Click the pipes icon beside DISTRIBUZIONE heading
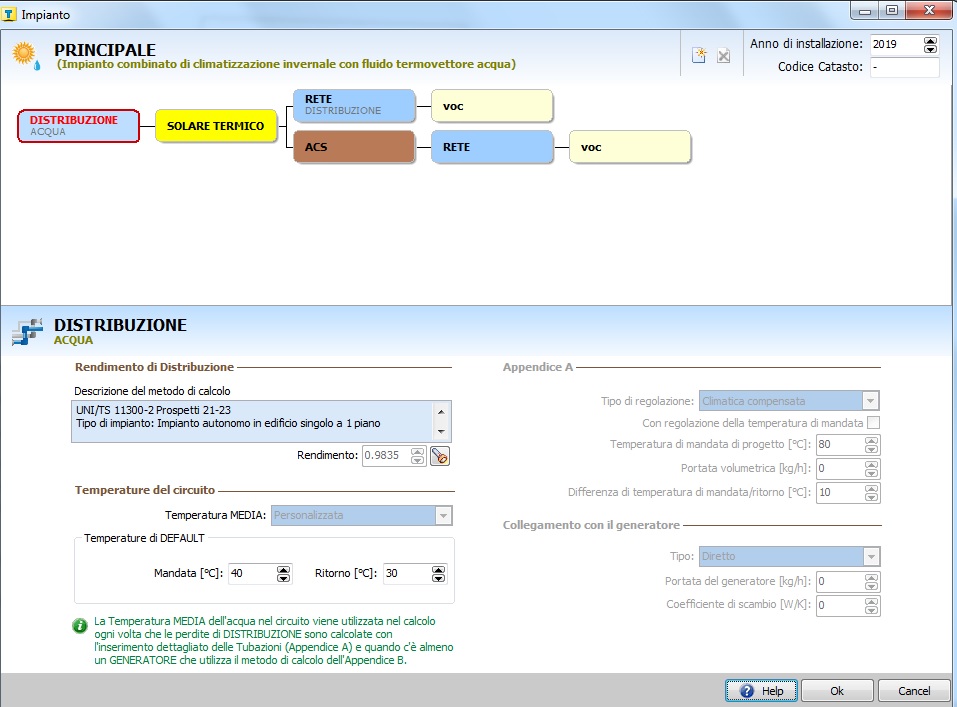The image size is (957, 707). click(26, 332)
